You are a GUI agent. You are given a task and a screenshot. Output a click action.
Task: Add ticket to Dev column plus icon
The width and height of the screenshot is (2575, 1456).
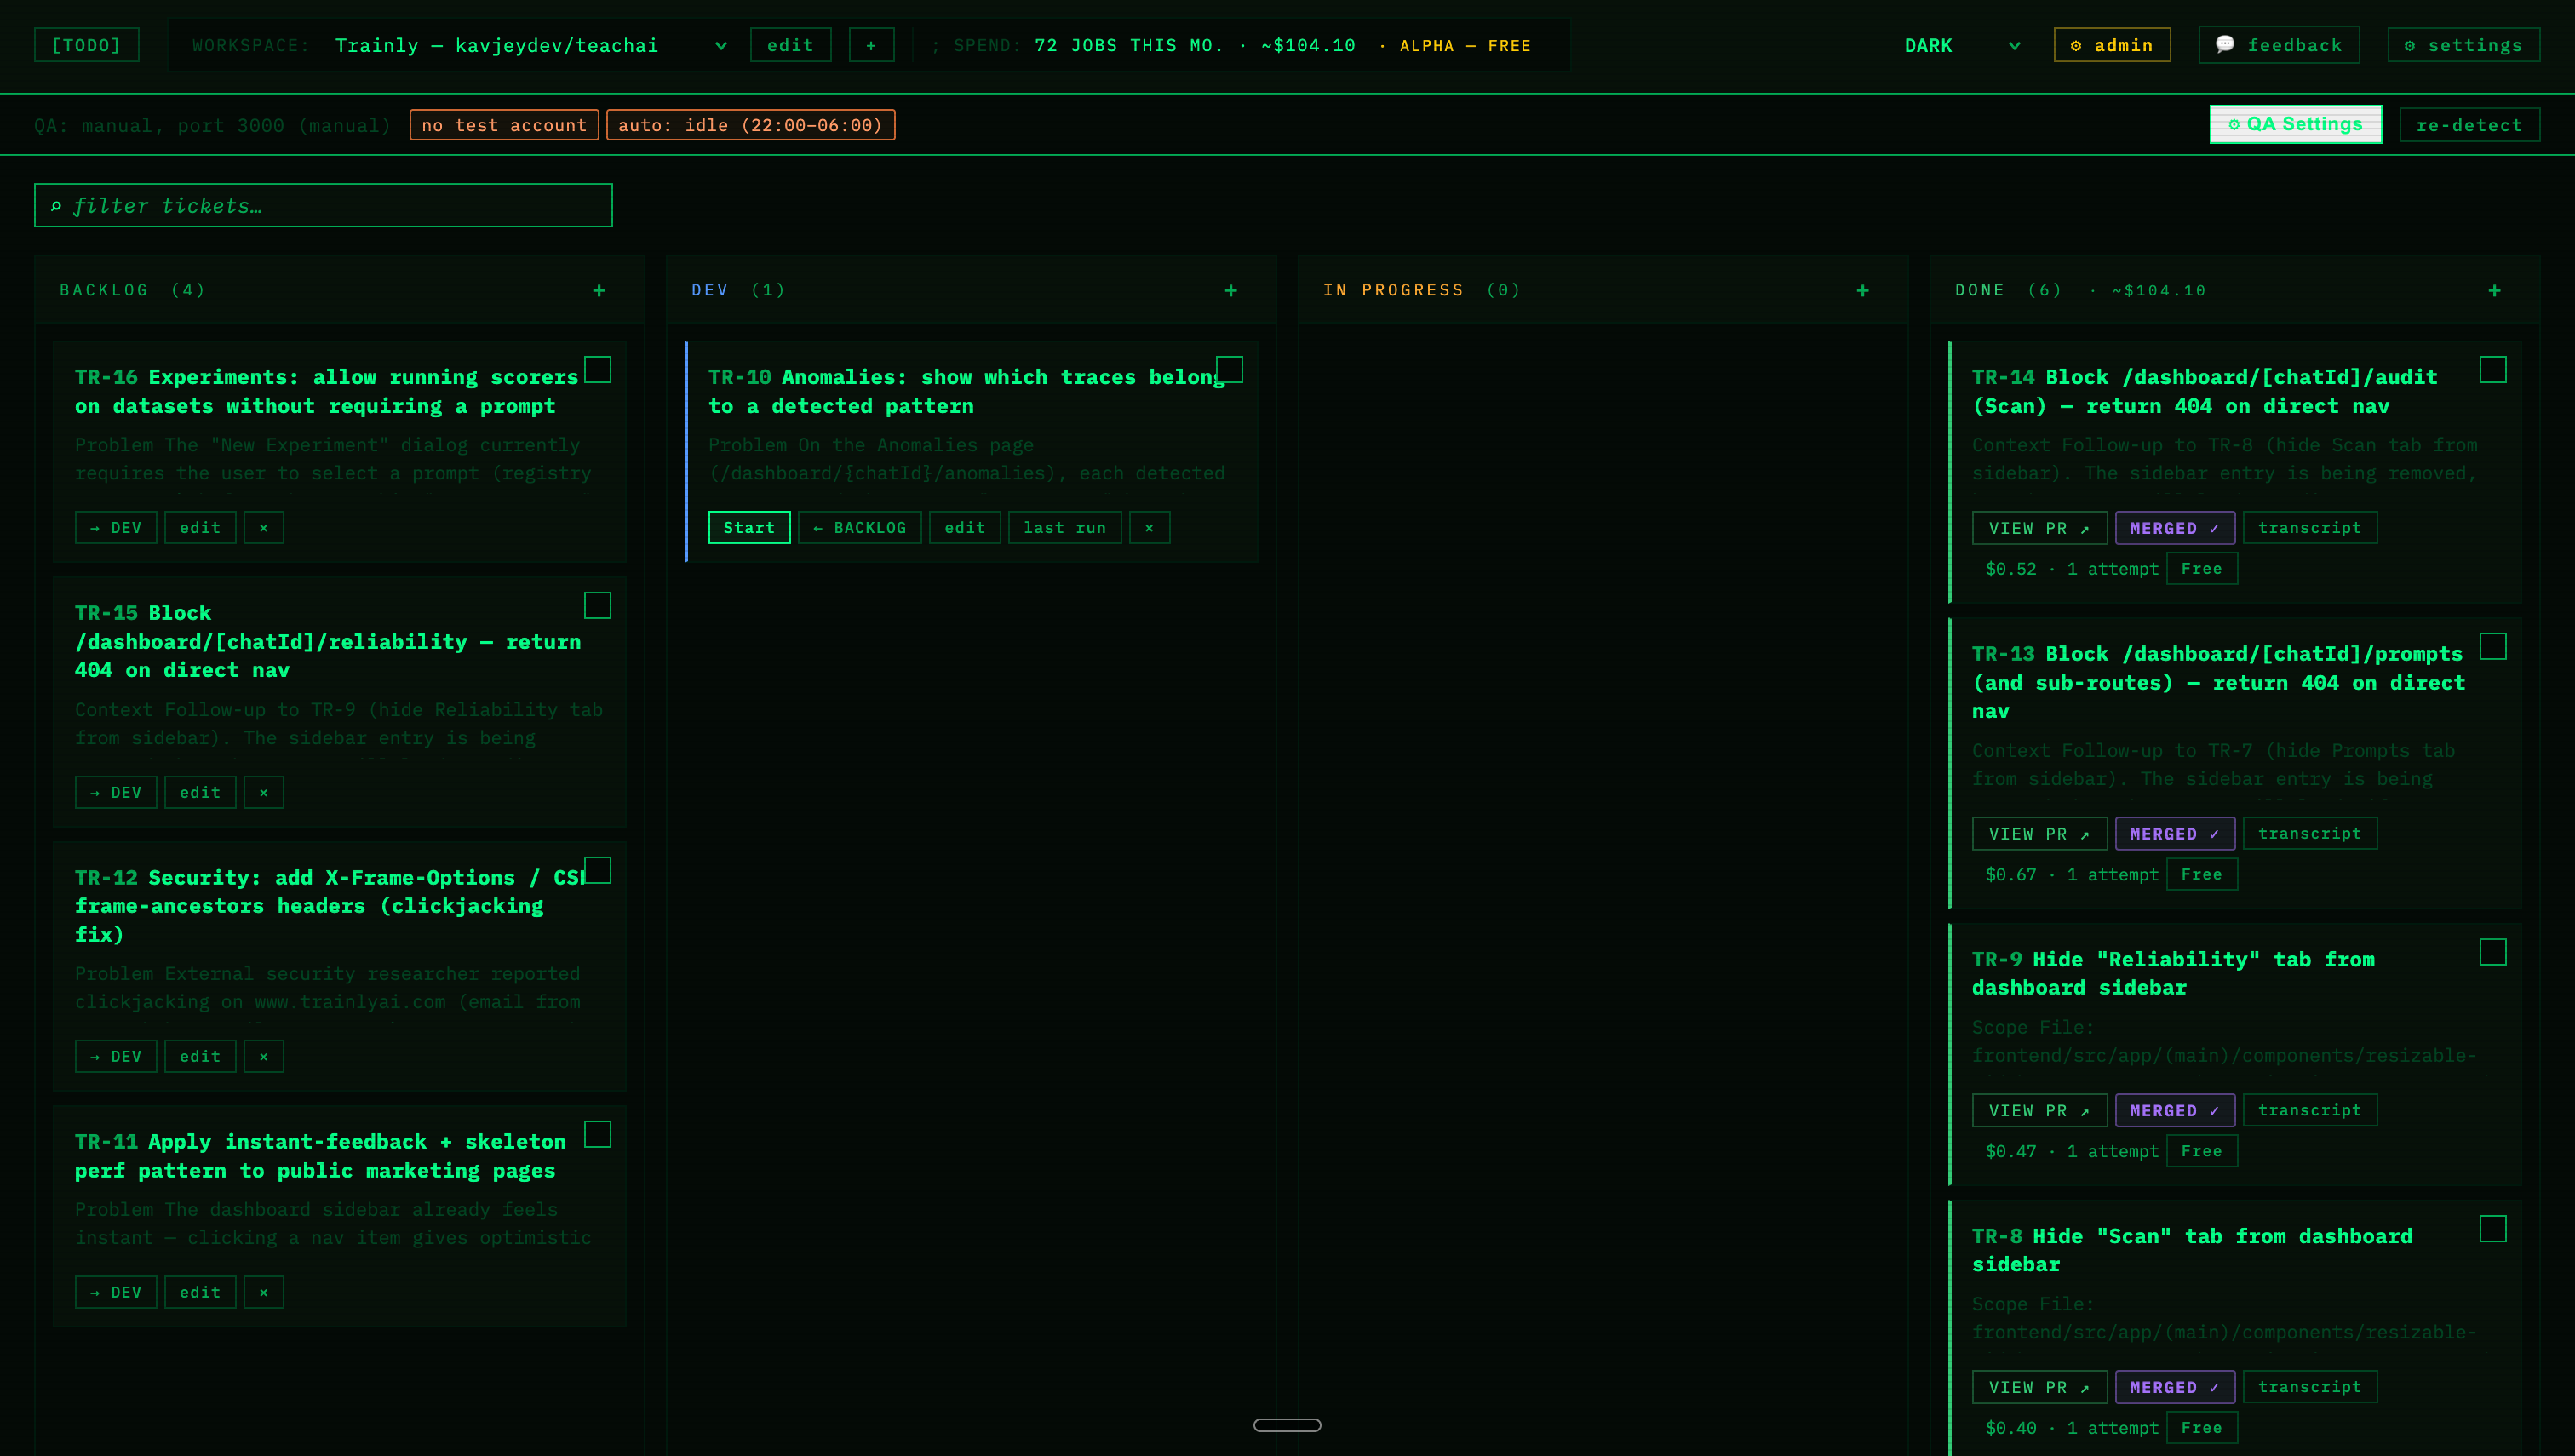(x=1231, y=291)
